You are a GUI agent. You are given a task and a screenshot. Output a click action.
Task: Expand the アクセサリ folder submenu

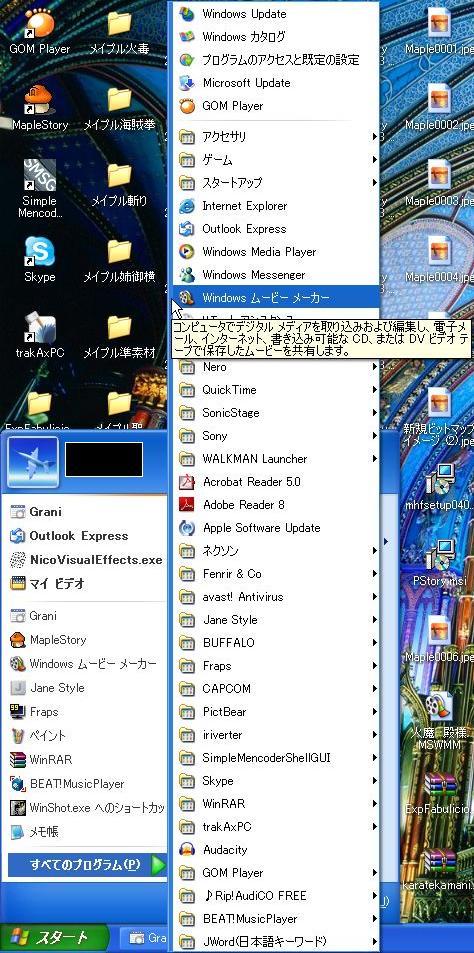click(276, 137)
